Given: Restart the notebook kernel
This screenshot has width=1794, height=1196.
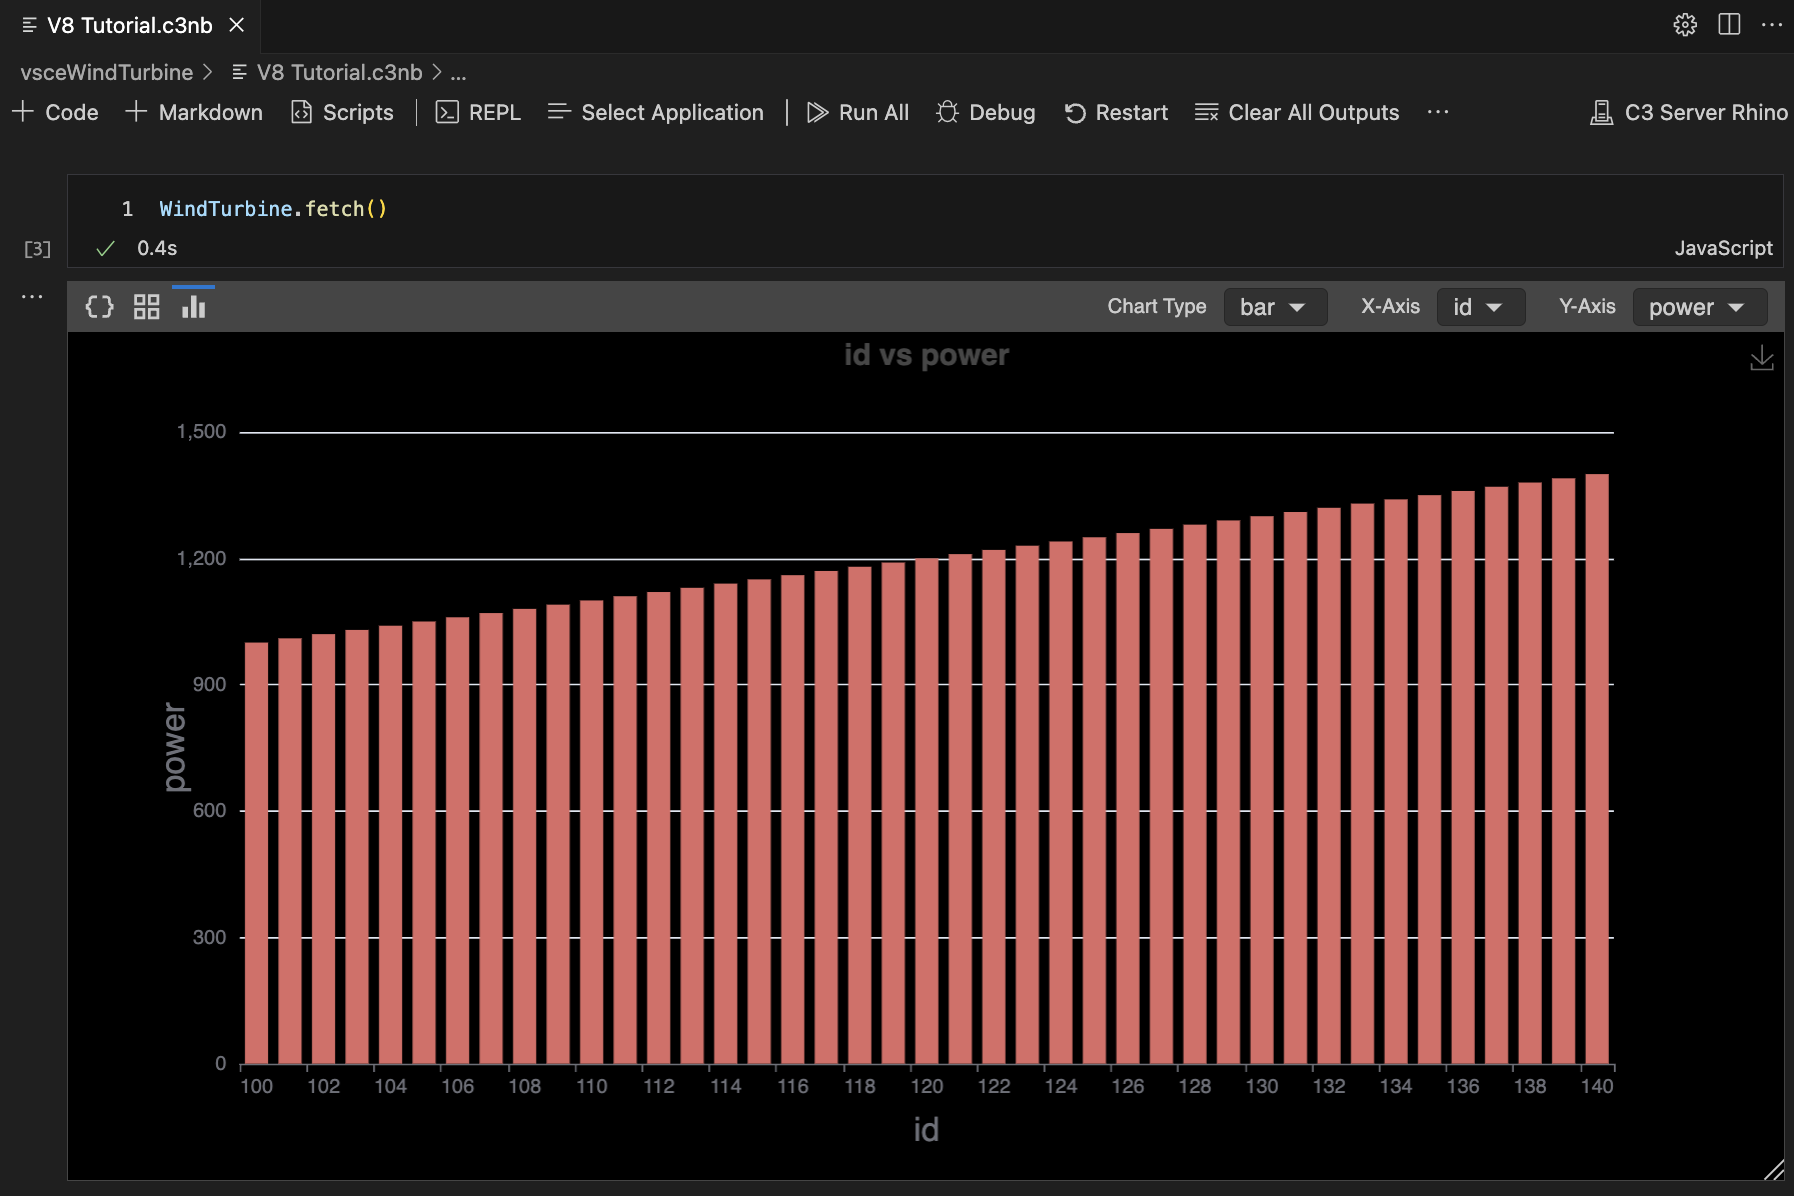Looking at the screenshot, I should tap(1116, 112).
